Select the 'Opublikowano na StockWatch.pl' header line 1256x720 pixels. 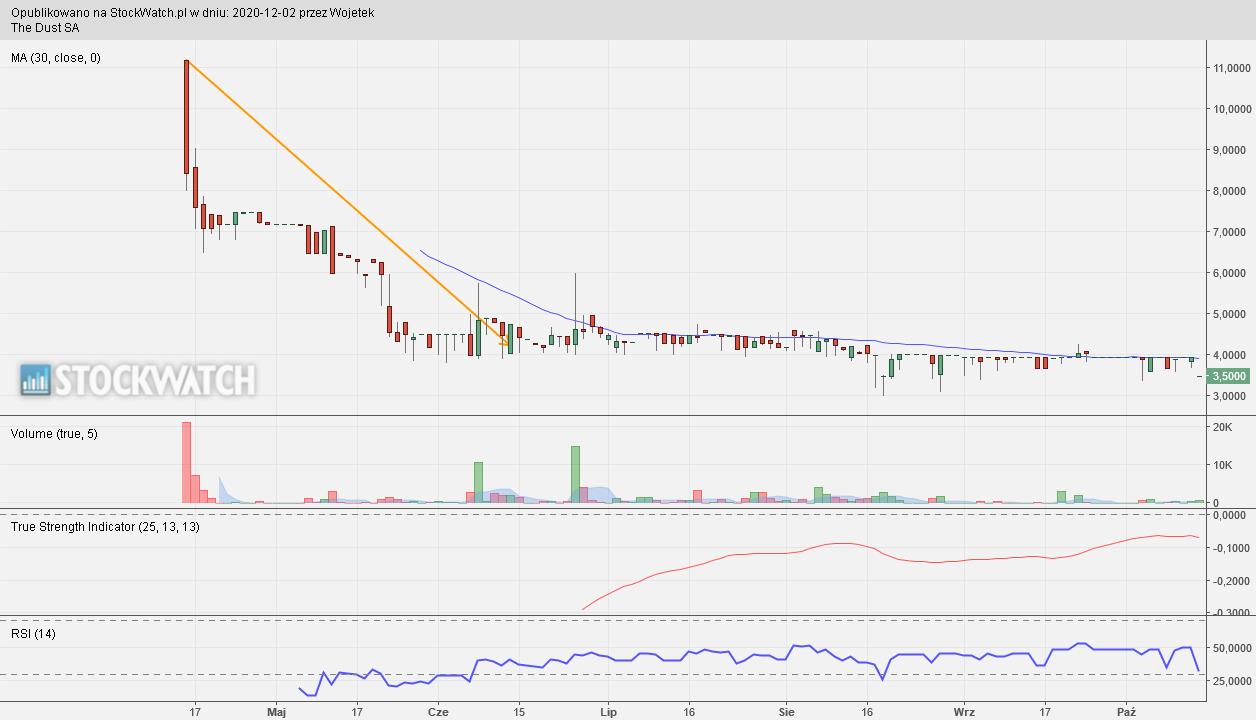coord(193,14)
